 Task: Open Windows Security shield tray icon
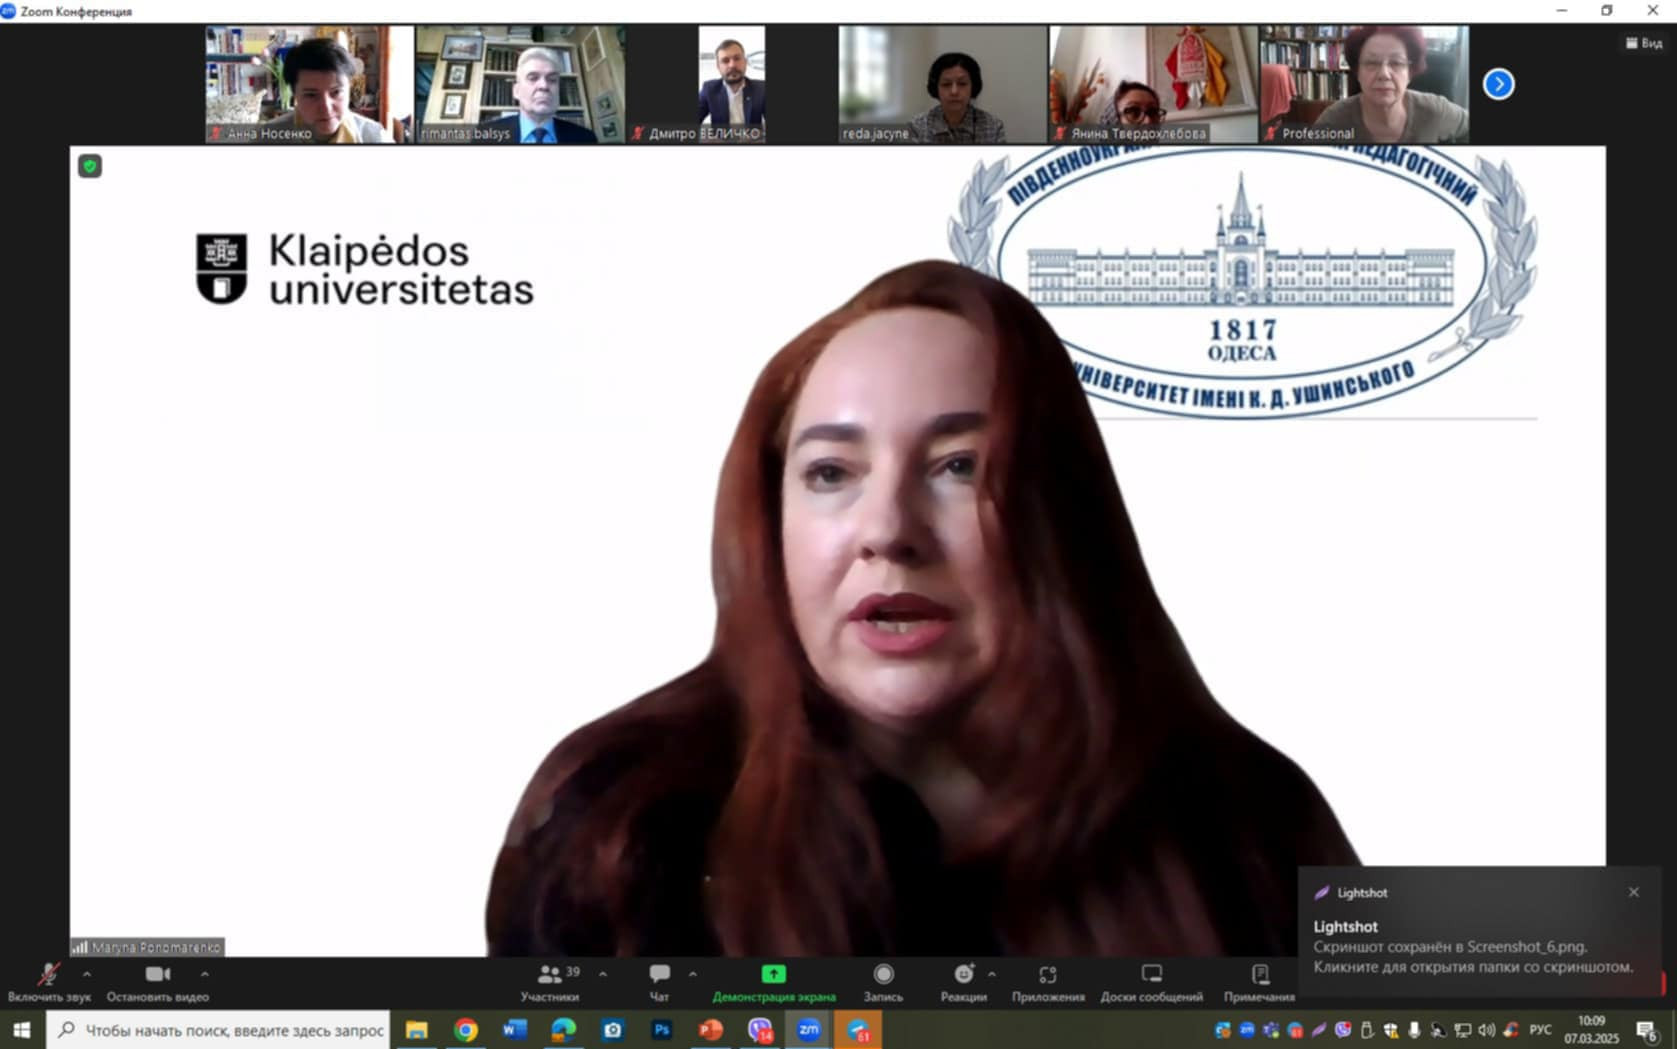coord(1391,1030)
